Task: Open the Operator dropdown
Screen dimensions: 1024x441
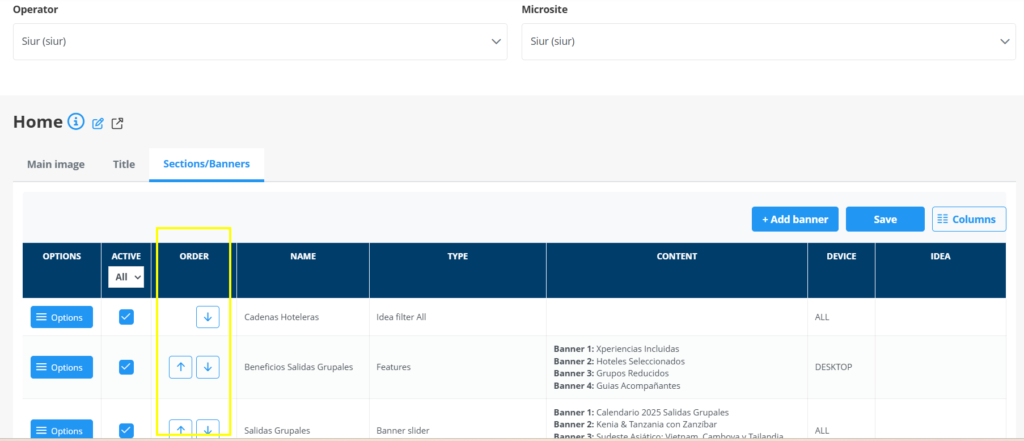Action: pyautogui.click(x=259, y=41)
